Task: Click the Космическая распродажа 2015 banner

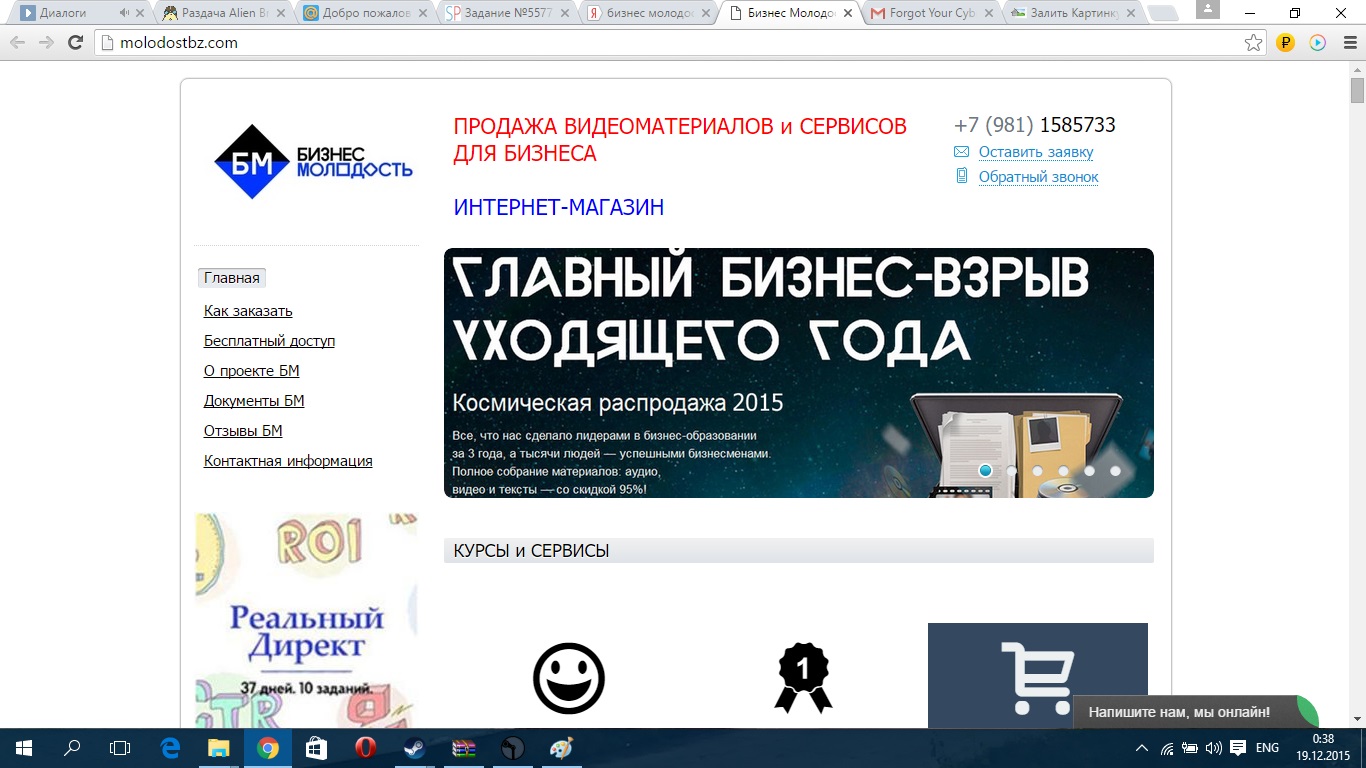Action: (799, 373)
